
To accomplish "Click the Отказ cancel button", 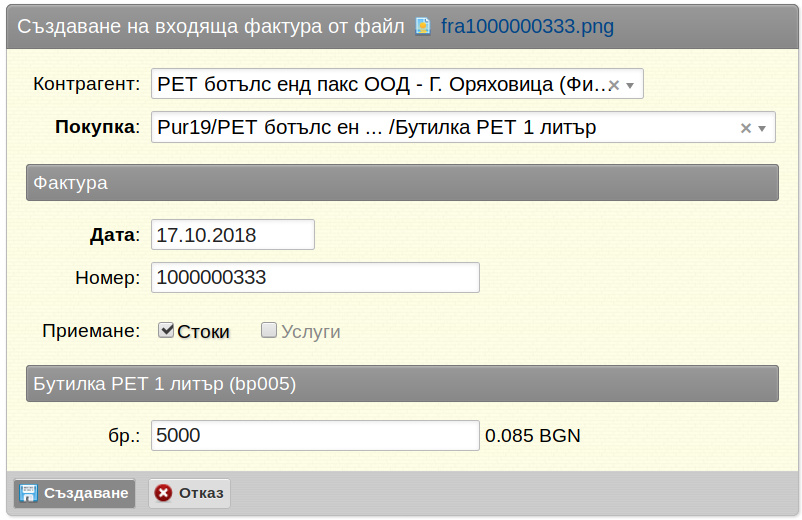I will point(189,493).
